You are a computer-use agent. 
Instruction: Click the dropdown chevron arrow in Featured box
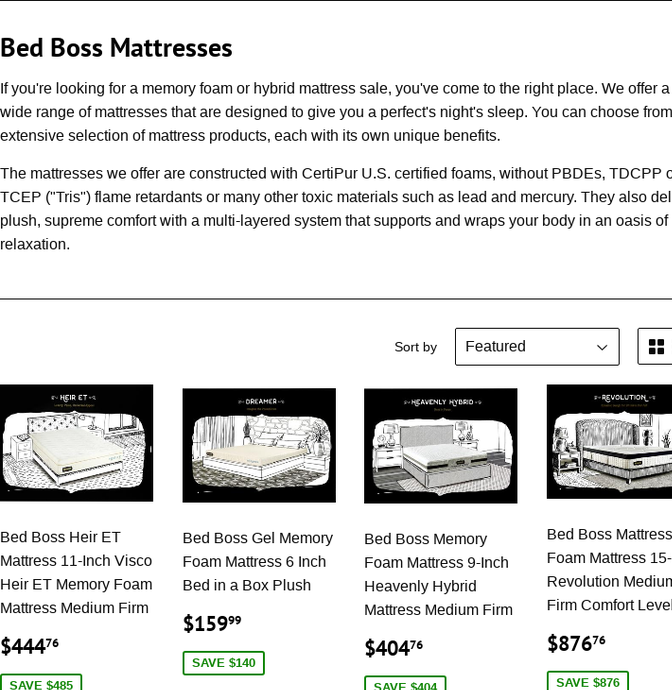[602, 347]
